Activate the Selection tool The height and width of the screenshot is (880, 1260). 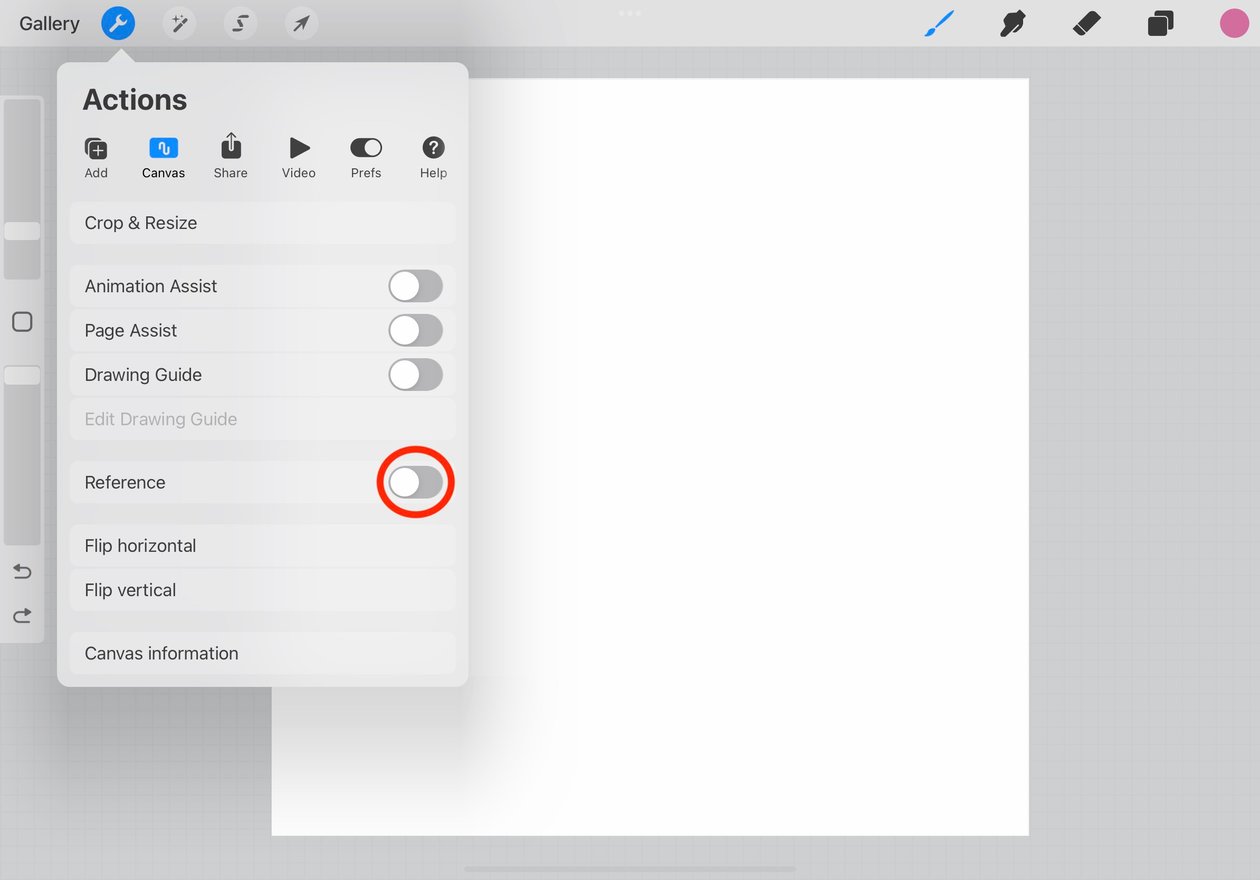click(240, 23)
